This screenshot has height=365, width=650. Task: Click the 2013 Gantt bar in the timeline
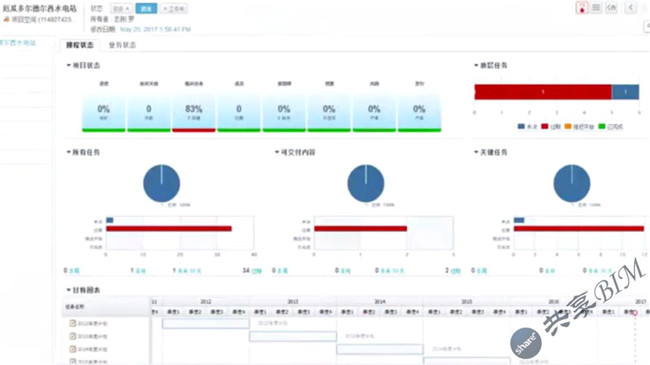tap(293, 336)
